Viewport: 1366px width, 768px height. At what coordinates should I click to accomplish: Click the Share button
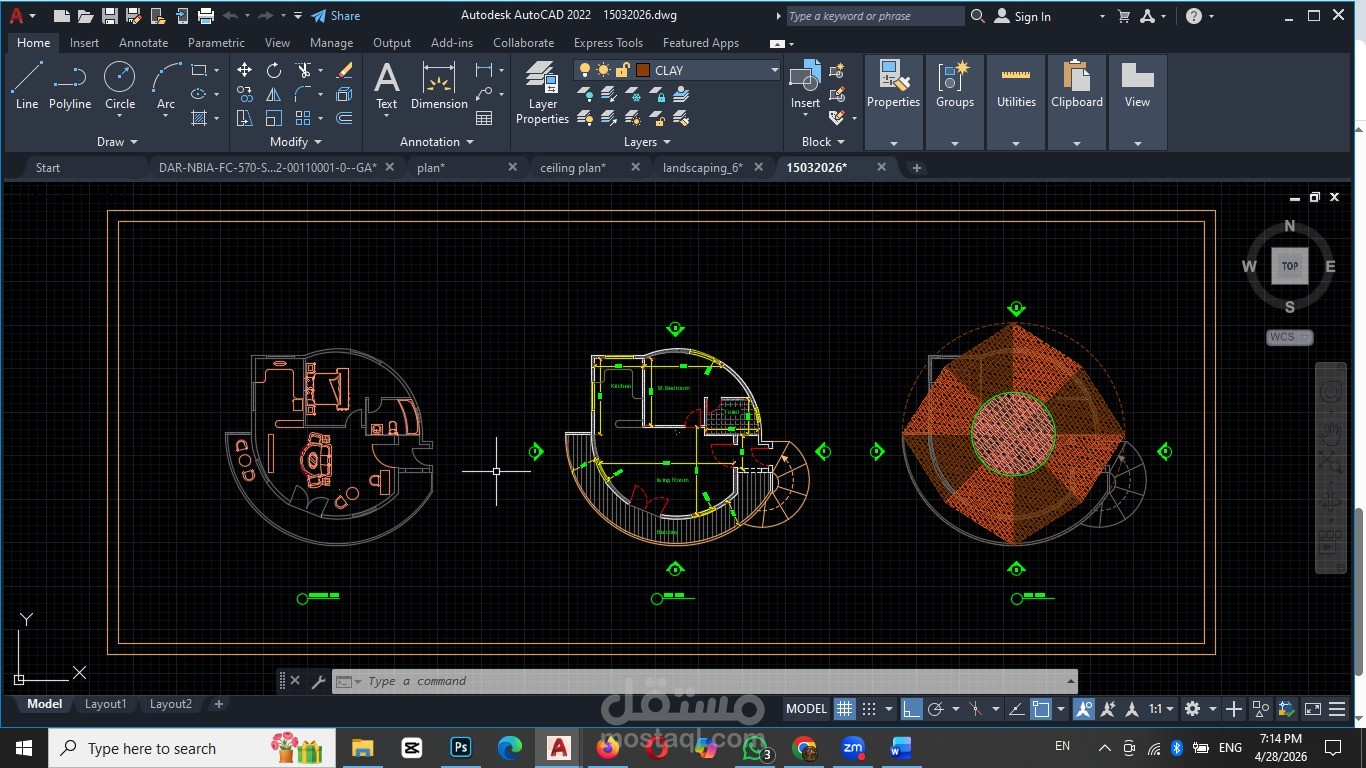pos(335,16)
